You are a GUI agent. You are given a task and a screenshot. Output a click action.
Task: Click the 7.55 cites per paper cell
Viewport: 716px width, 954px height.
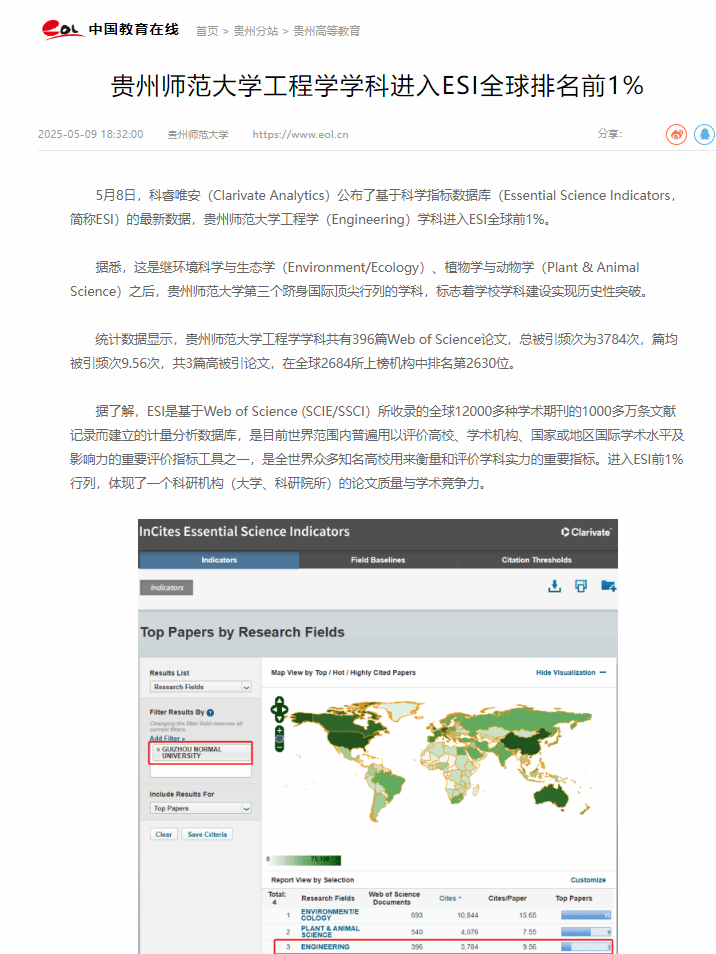click(530, 931)
